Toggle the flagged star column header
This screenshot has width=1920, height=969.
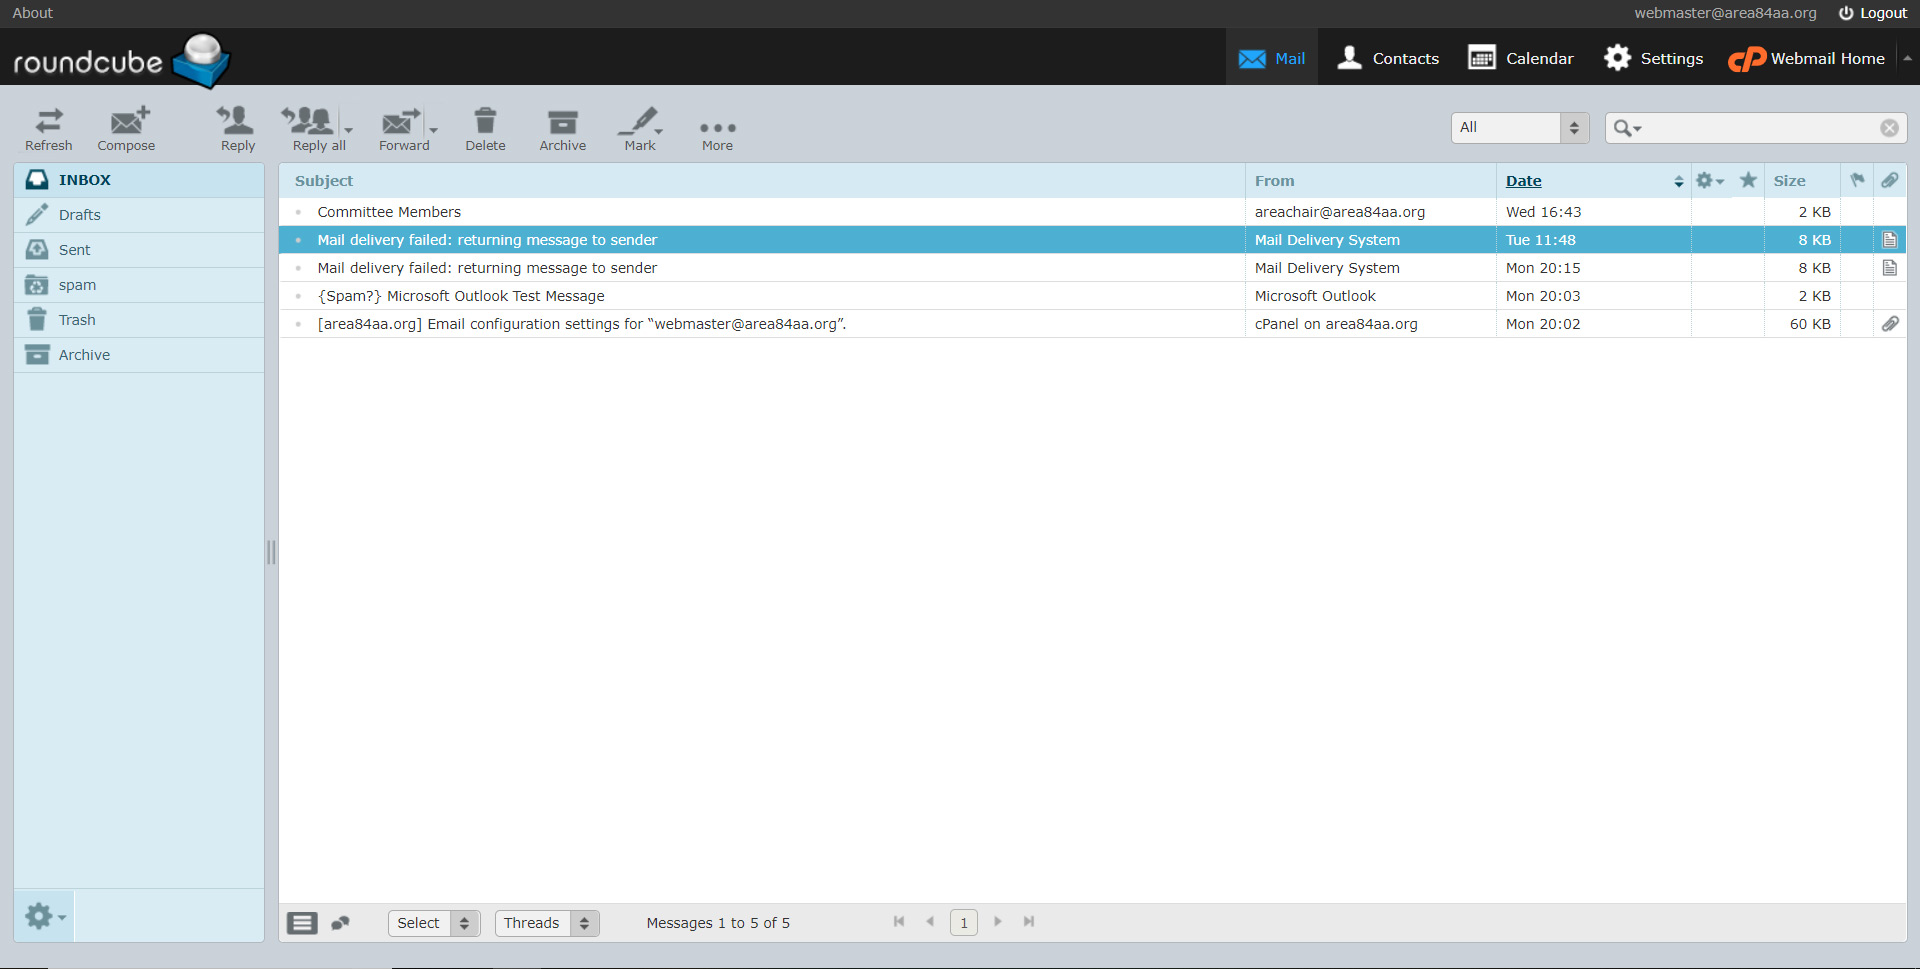tap(1747, 181)
